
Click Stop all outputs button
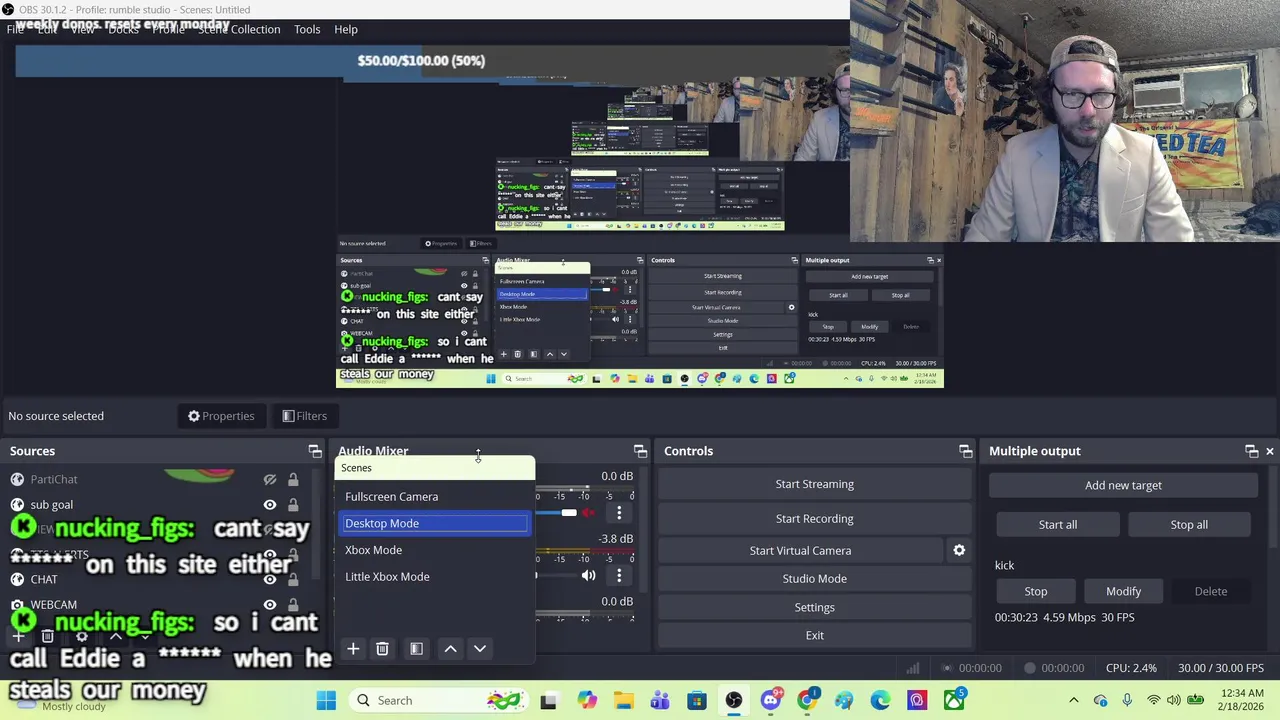1189,524
